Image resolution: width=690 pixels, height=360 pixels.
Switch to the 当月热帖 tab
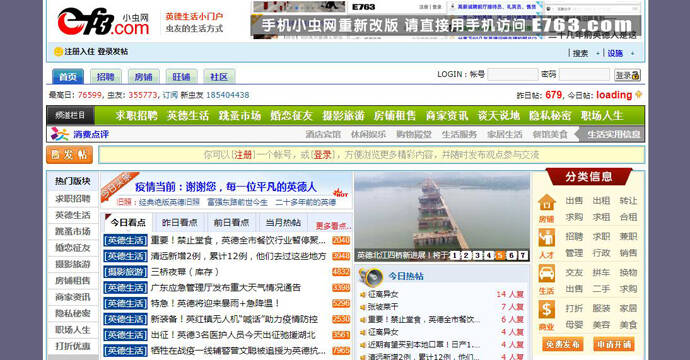pyautogui.click(x=283, y=223)
